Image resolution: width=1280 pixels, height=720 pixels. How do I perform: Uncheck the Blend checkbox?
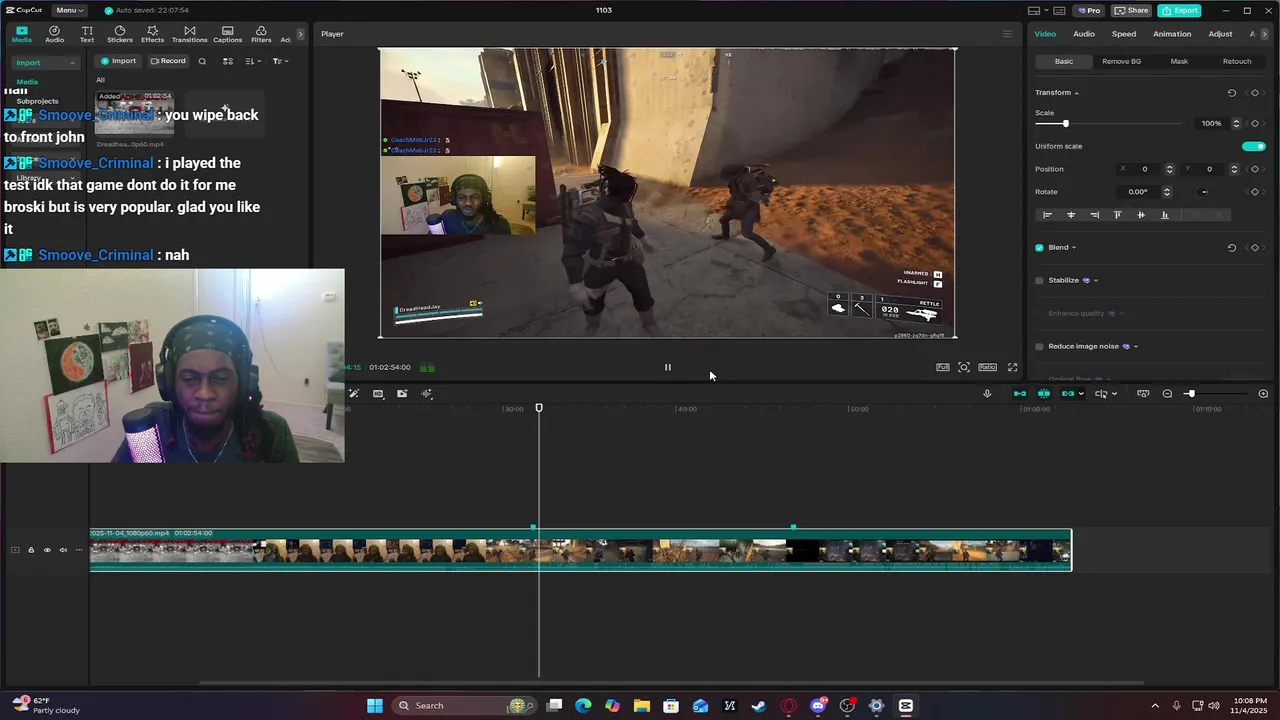[x=1039, y=248]
